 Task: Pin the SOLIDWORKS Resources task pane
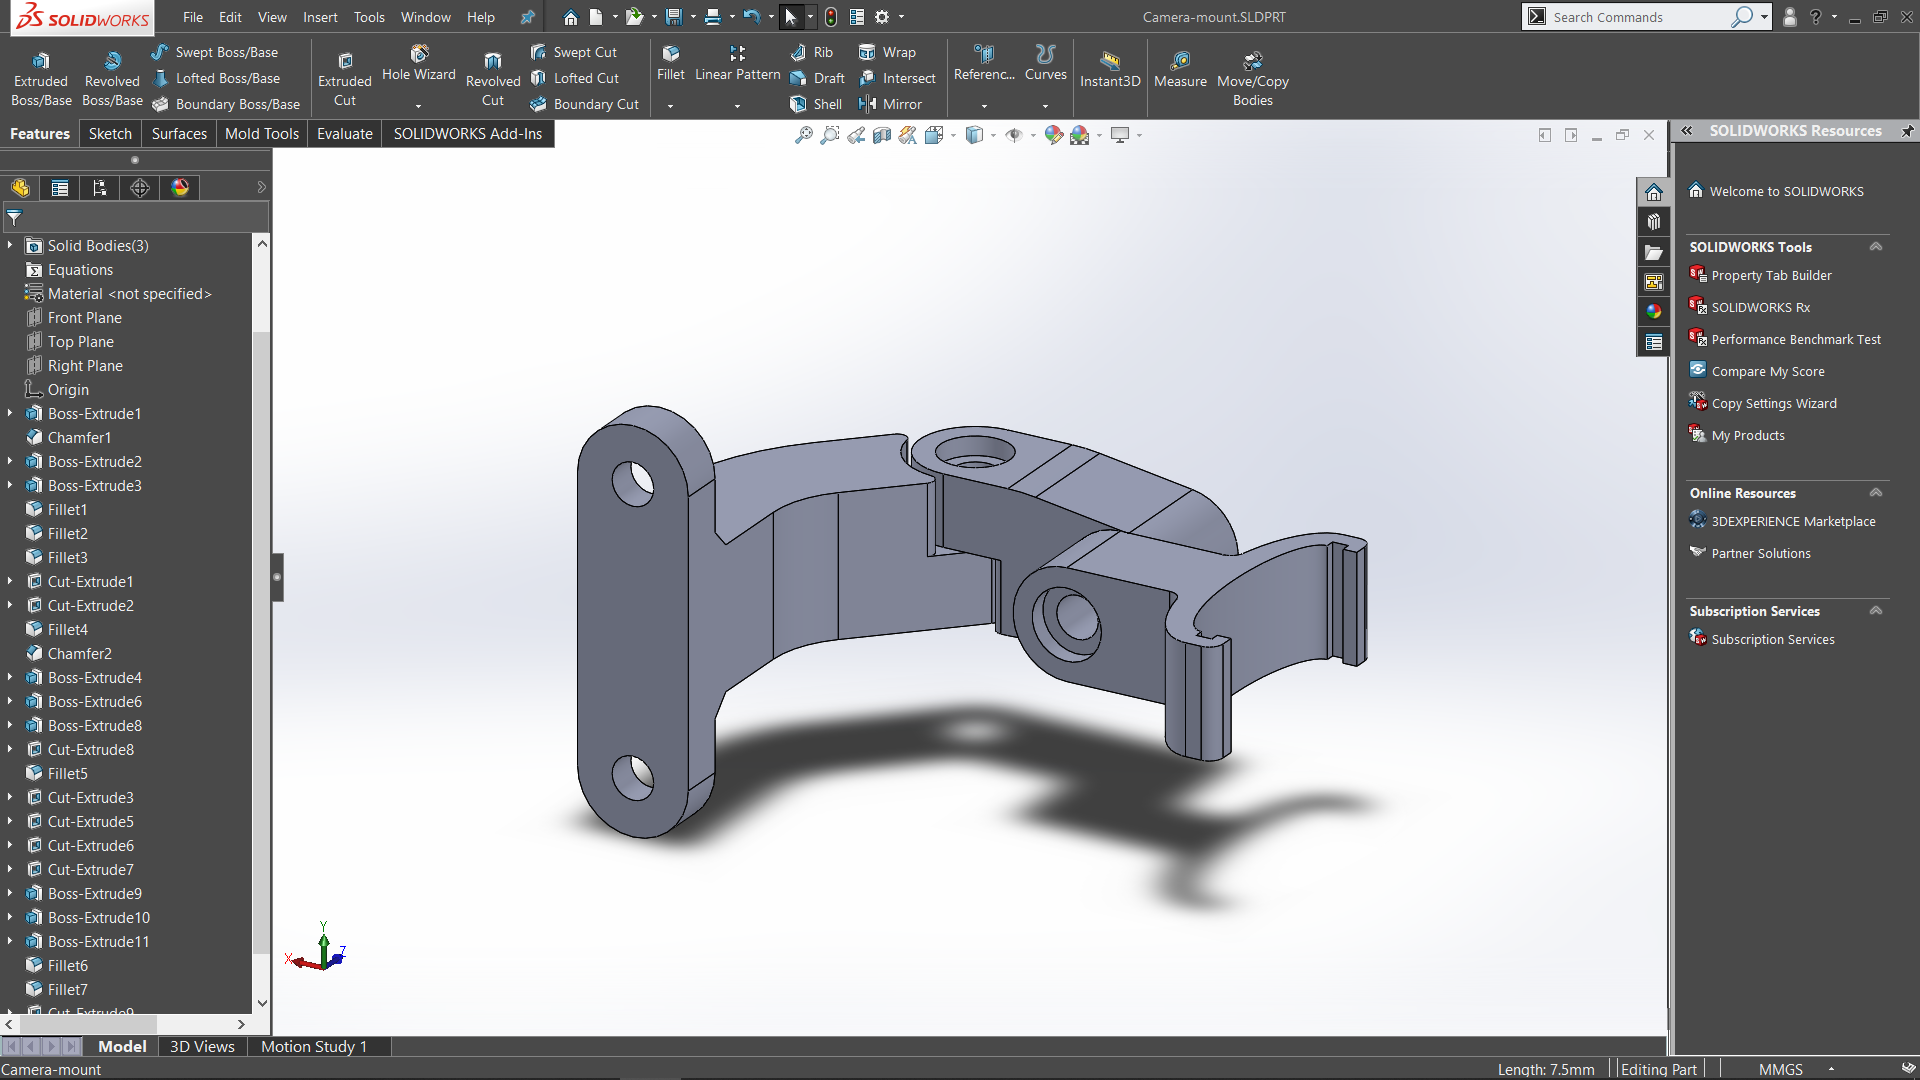pos(1907,131)
